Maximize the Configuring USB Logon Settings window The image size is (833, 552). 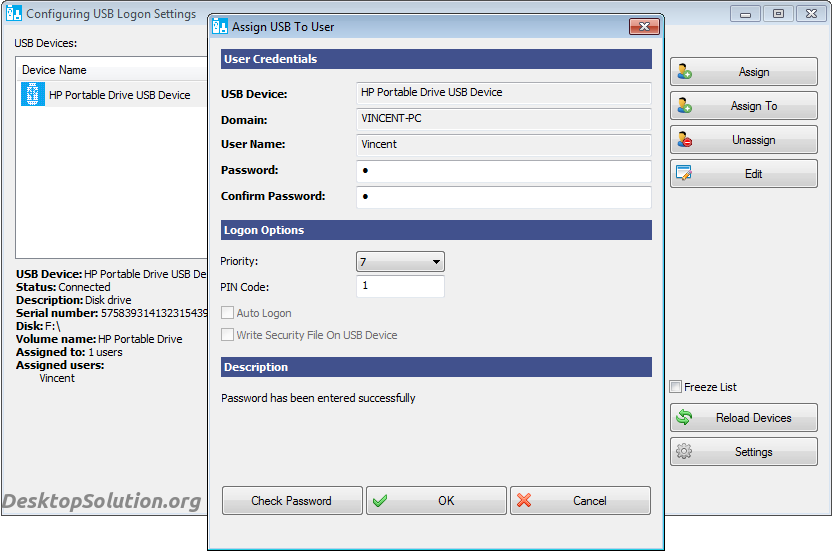pyautogui.click(x=778, y=13)
